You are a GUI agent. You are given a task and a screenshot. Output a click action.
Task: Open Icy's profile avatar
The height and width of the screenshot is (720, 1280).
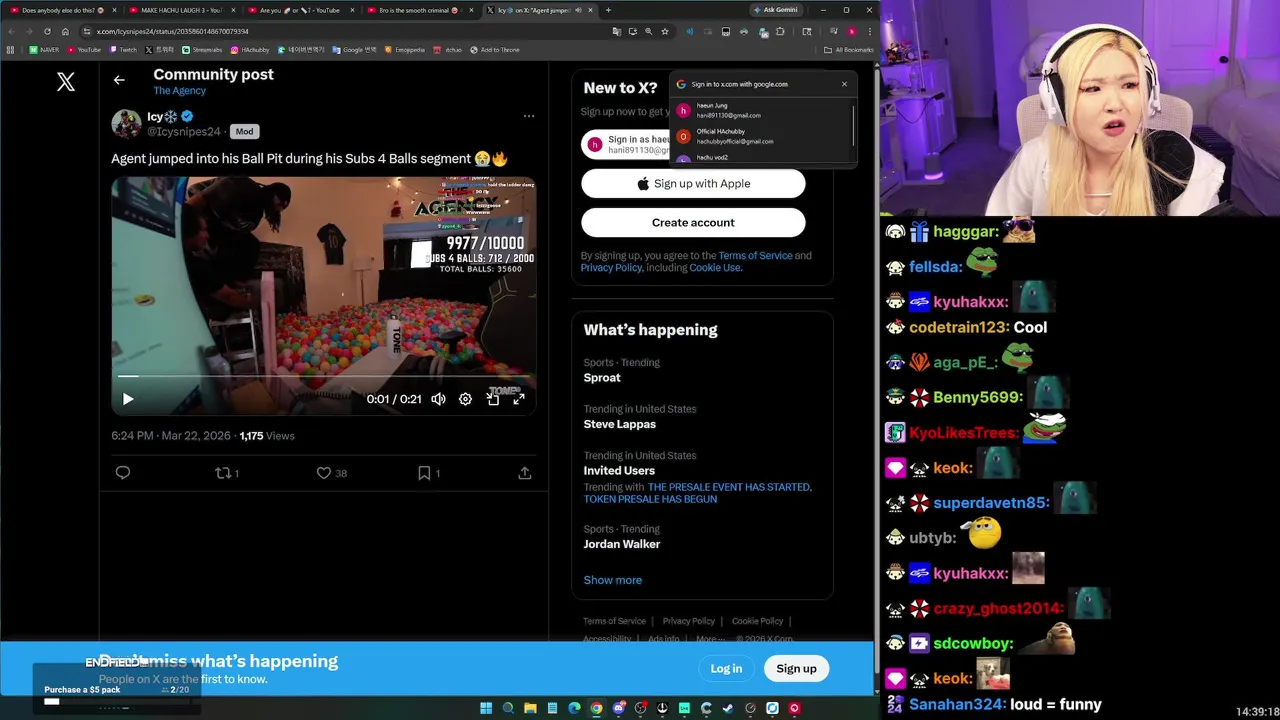point(126,123)
